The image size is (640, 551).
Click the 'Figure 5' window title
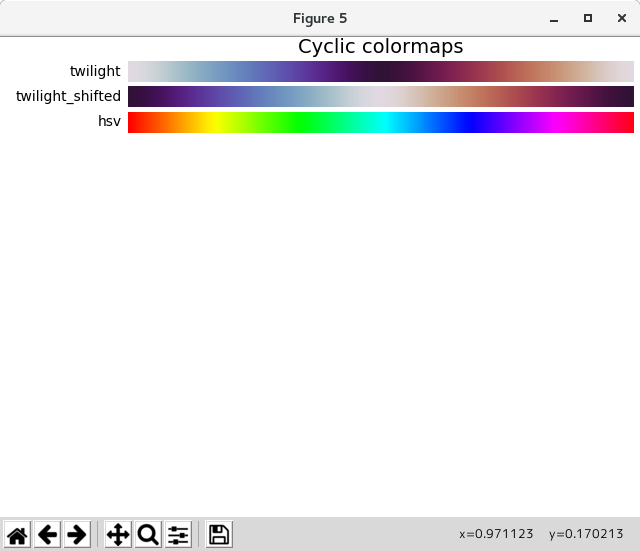(320, 18)
